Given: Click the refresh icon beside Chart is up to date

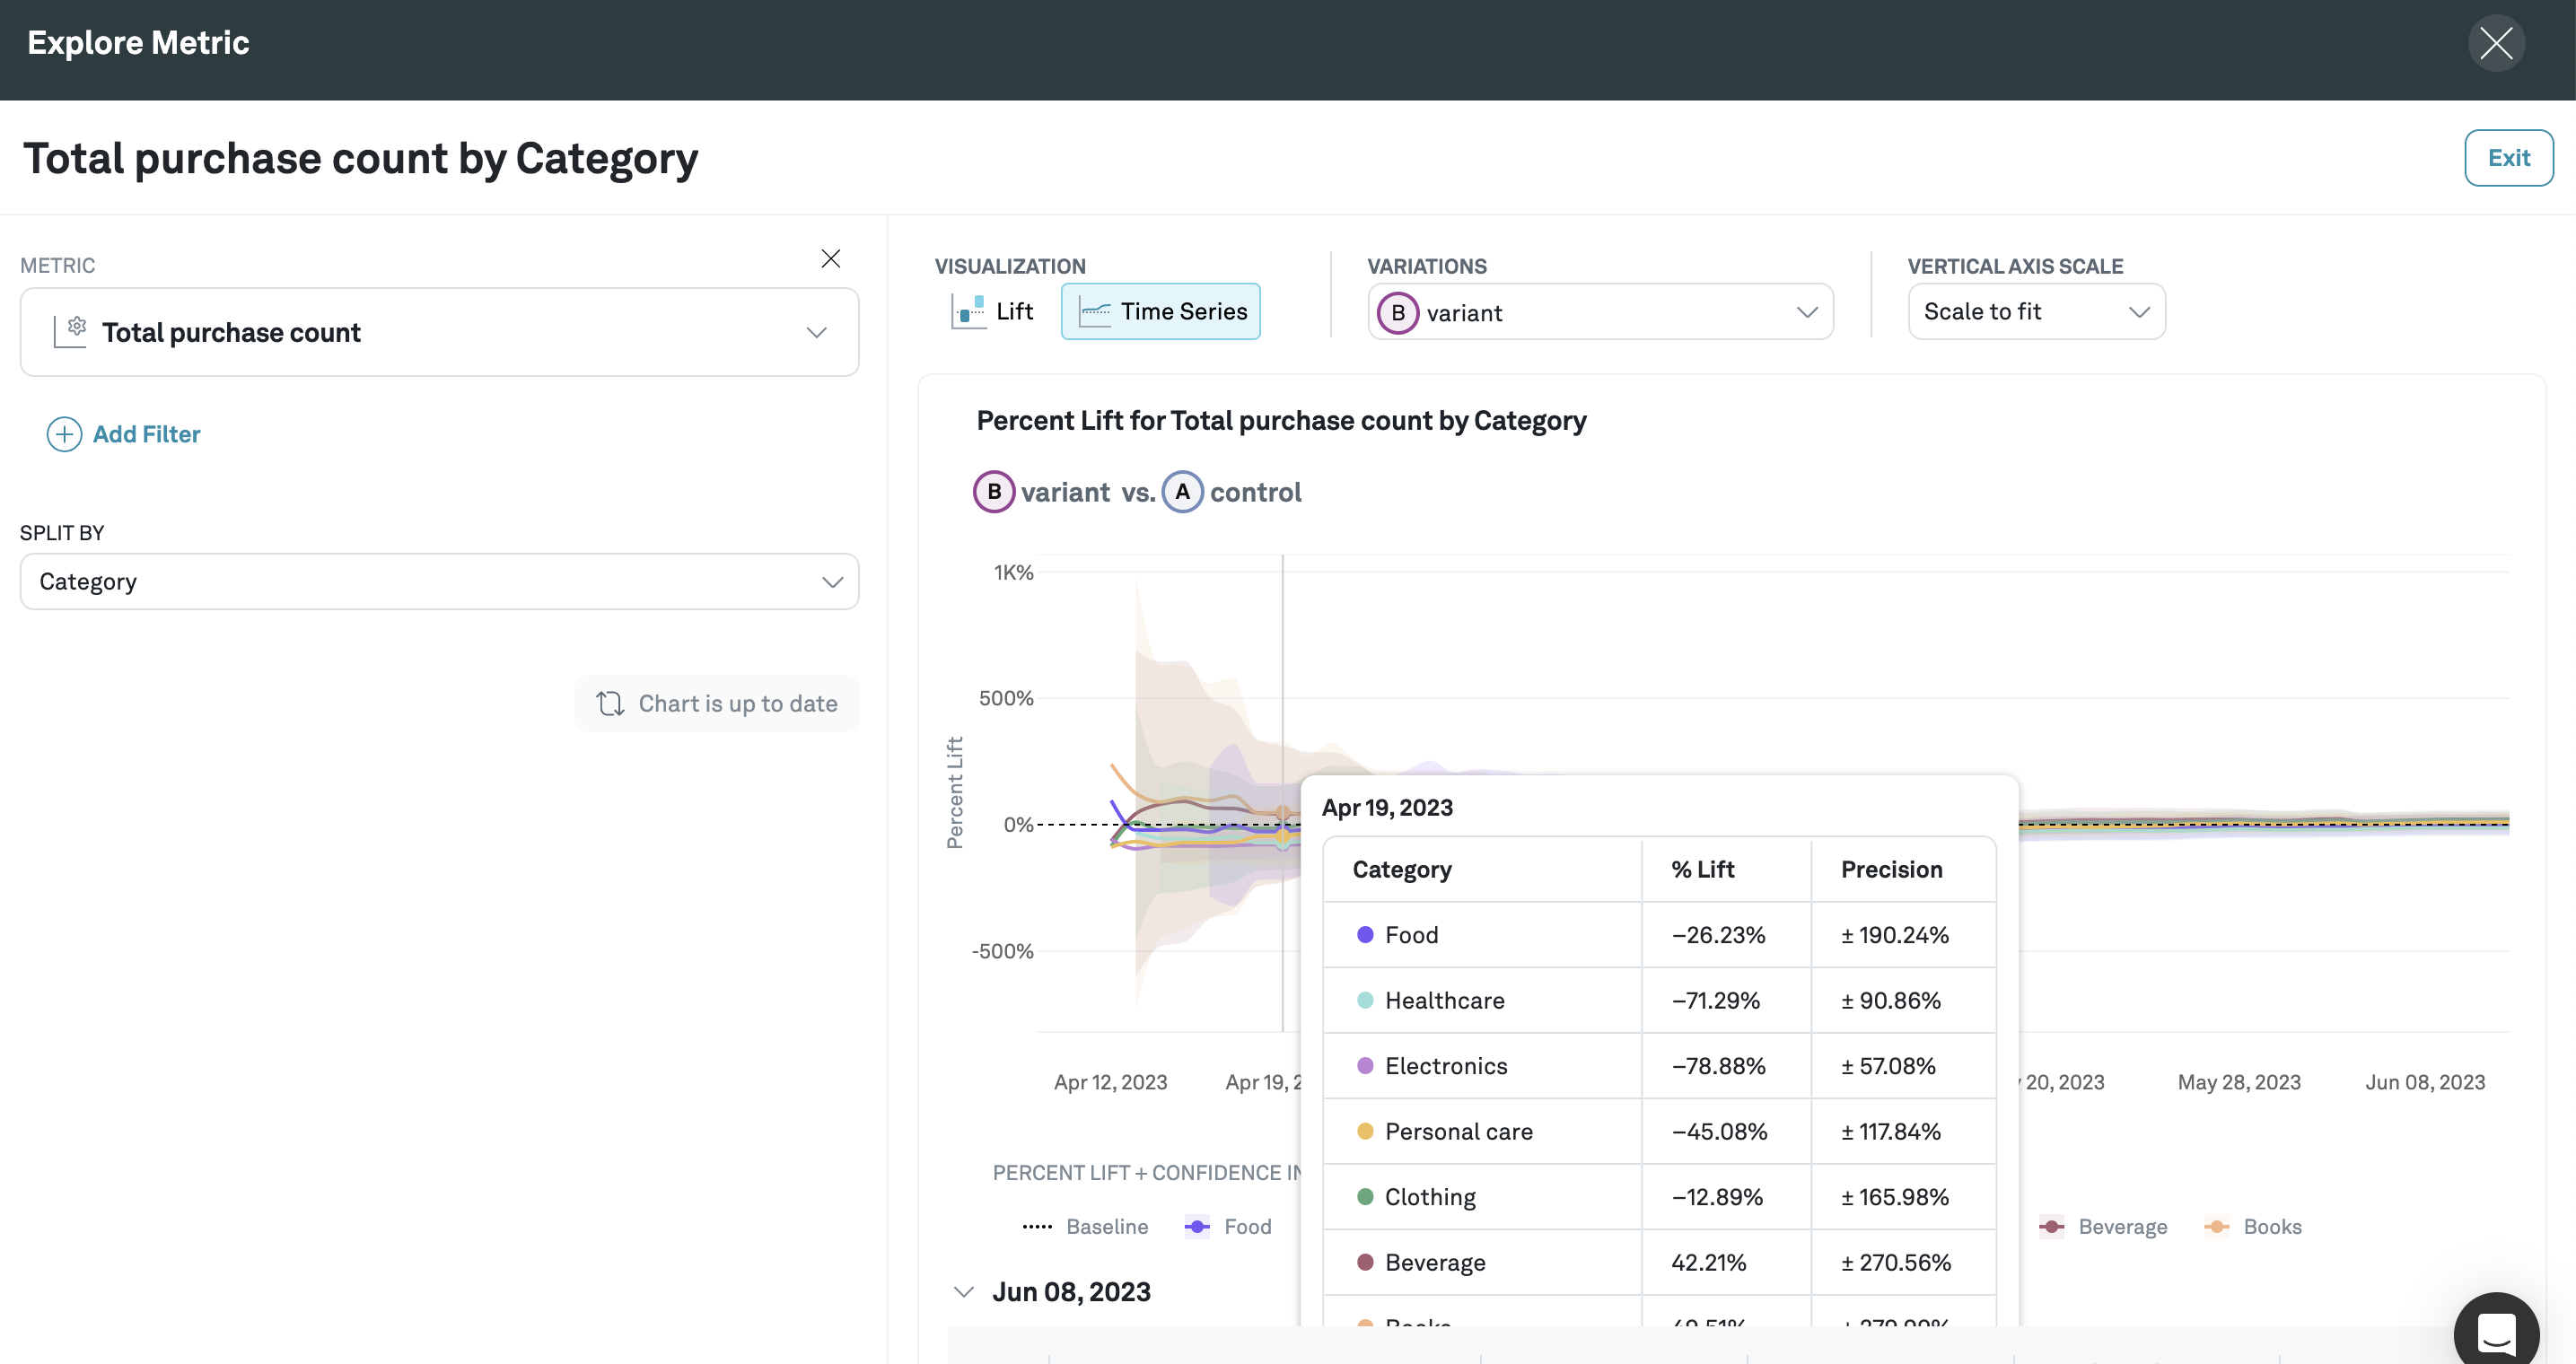Looking at the screenshot, I should (611, 703).
